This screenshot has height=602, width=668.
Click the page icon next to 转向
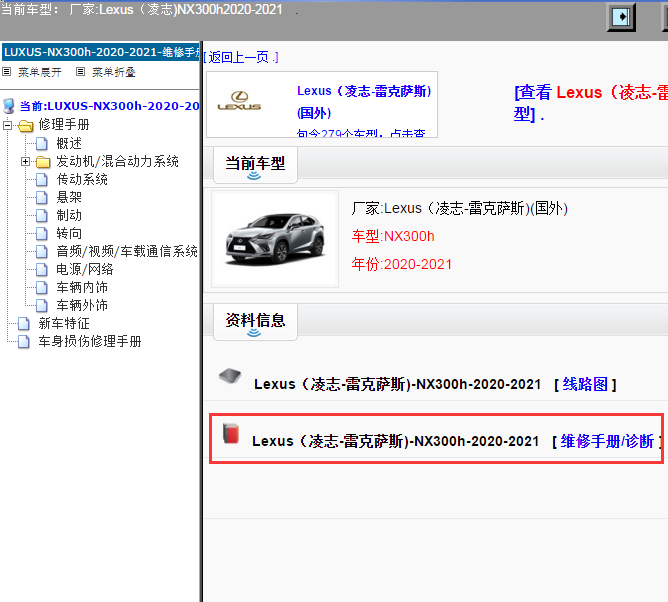(42, 233)
